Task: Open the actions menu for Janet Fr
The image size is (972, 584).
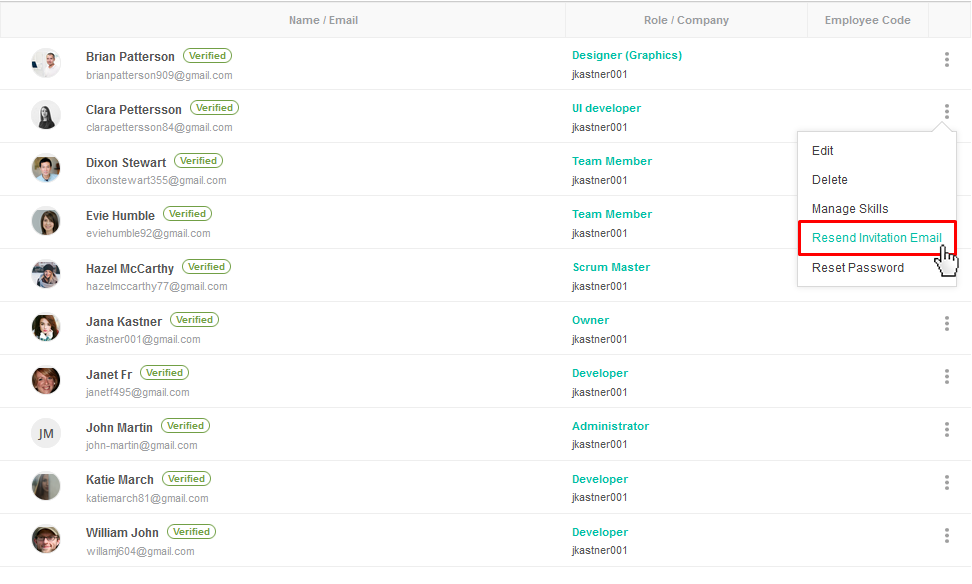Action: click(x=946, y=376)
